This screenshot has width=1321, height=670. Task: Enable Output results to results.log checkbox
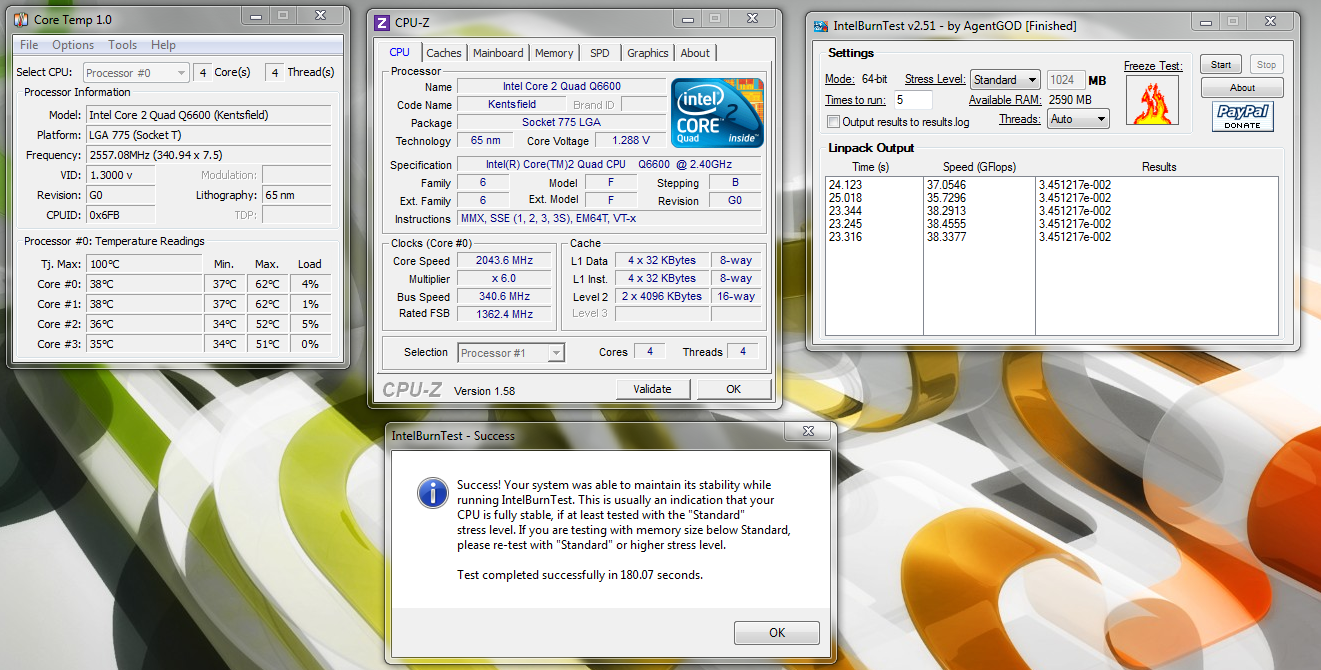[834, 122]
